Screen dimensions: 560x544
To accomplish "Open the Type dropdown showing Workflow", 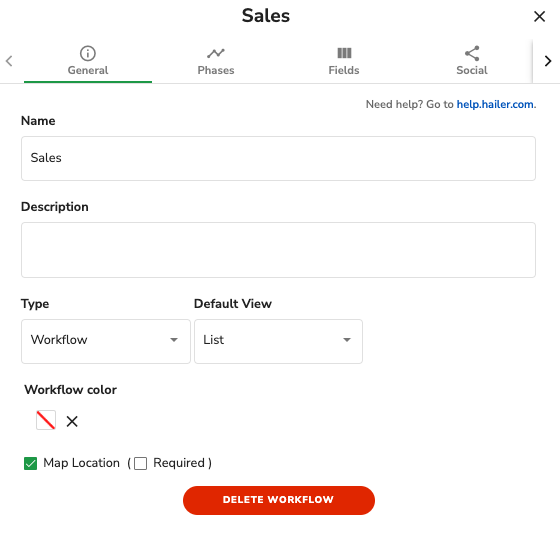I will tap(106, 341).
